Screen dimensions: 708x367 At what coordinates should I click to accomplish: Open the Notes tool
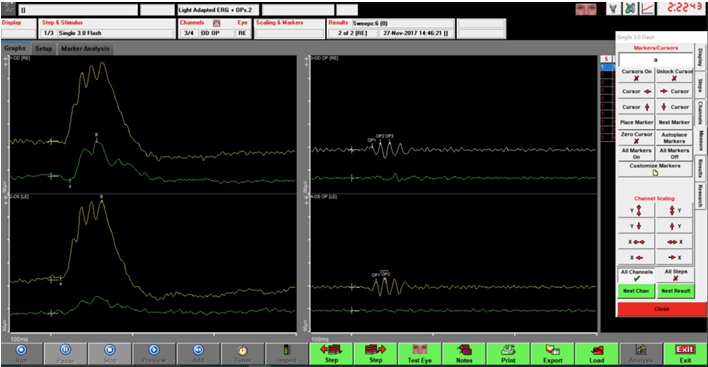pos(464,353)
